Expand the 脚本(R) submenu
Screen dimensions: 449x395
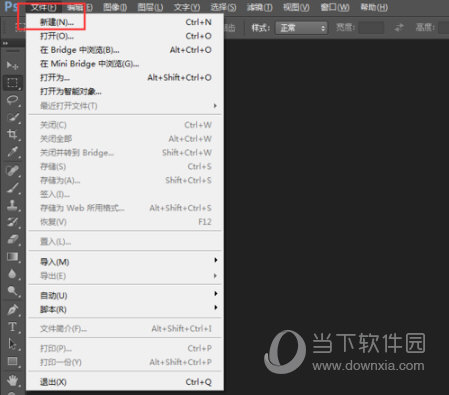tap(216, 307)
